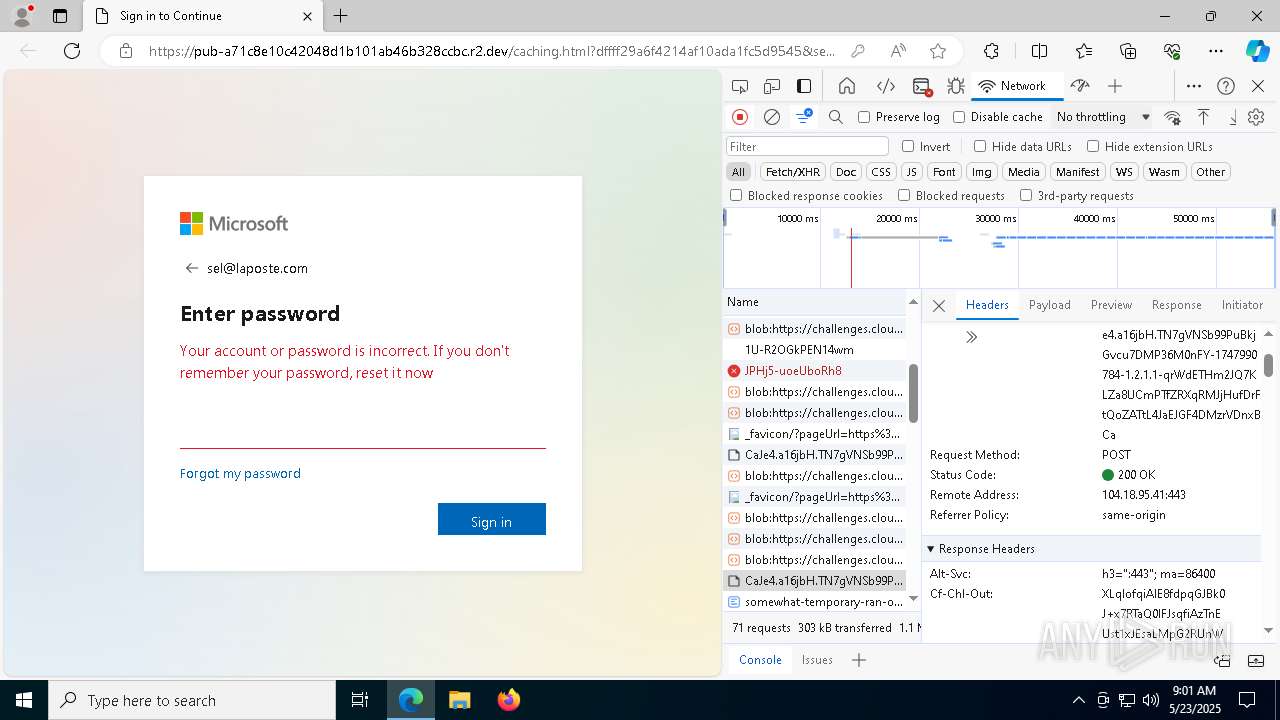Filter requests by Doc type
Screen dimensions: 1280x720
click(846, 172)
